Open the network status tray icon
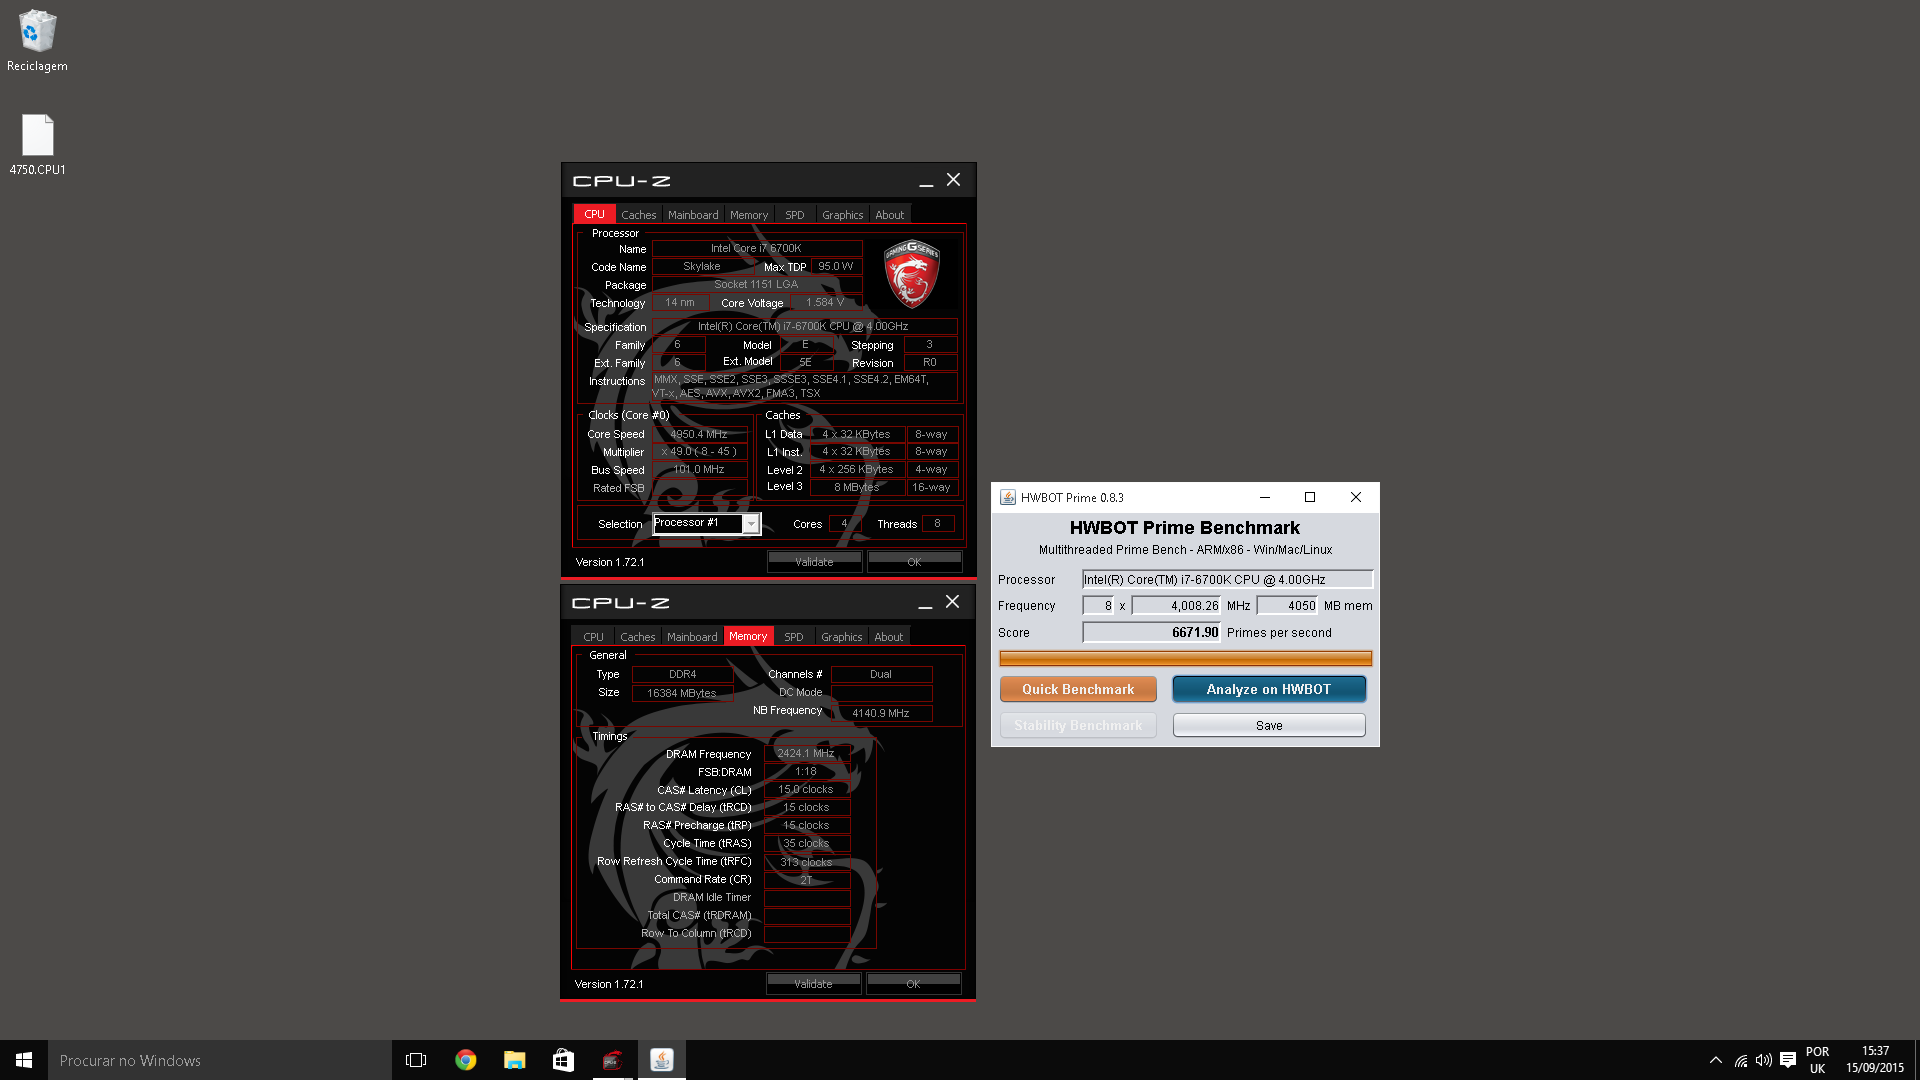 tap(1741, 1060)
